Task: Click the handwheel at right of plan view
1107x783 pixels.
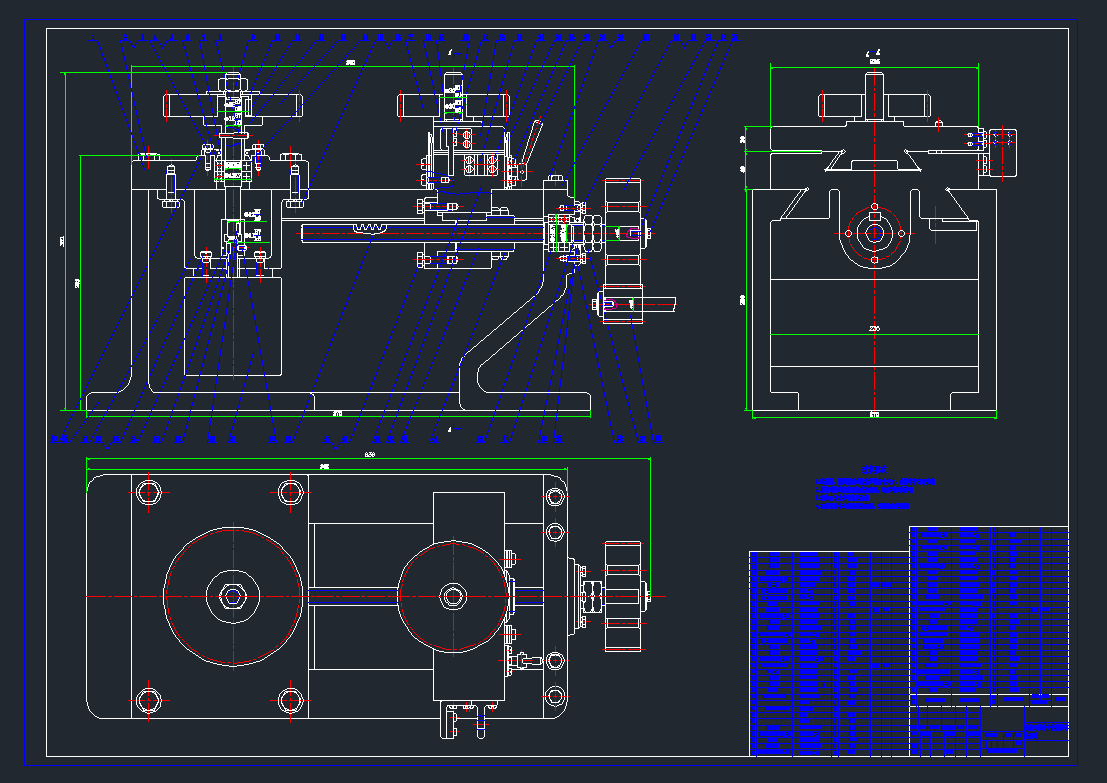Action: coord(621,596)
